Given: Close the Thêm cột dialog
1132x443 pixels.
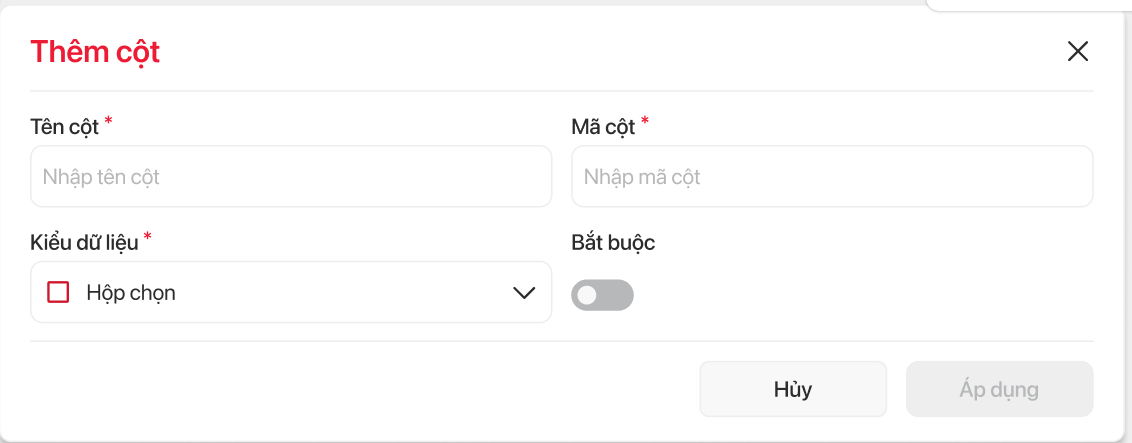Looking at the screenshot, I should coord(1077,52).
